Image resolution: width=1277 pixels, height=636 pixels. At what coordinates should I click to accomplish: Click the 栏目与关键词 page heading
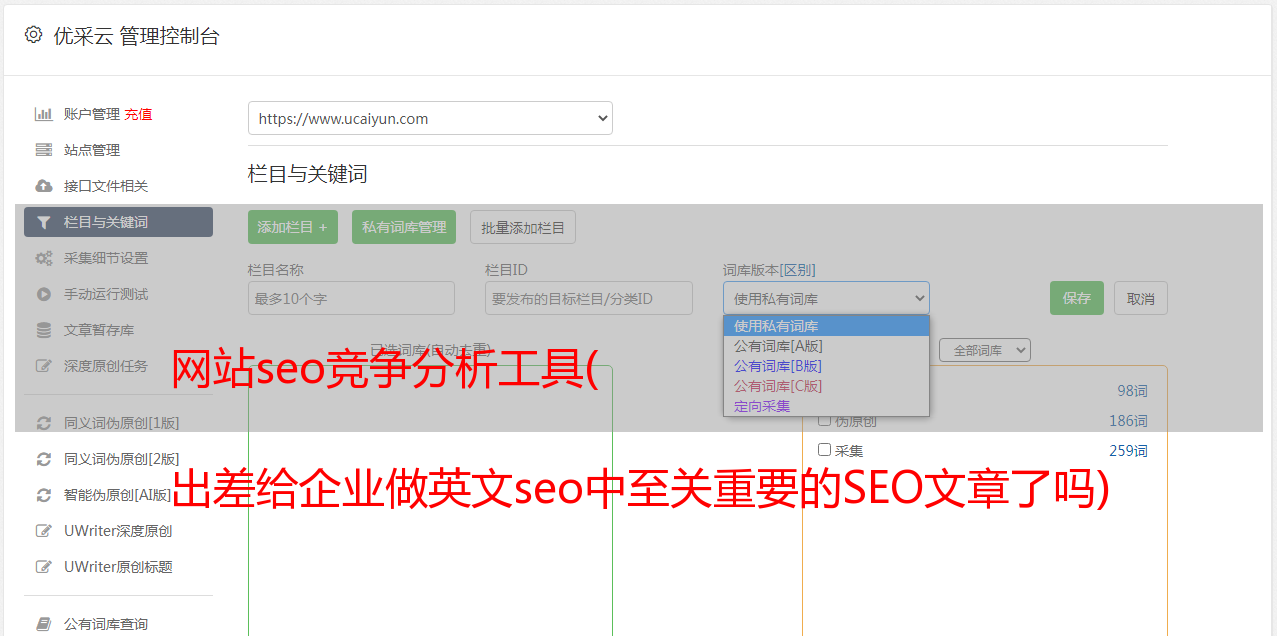pyautogui.click(x=308, y=174)
